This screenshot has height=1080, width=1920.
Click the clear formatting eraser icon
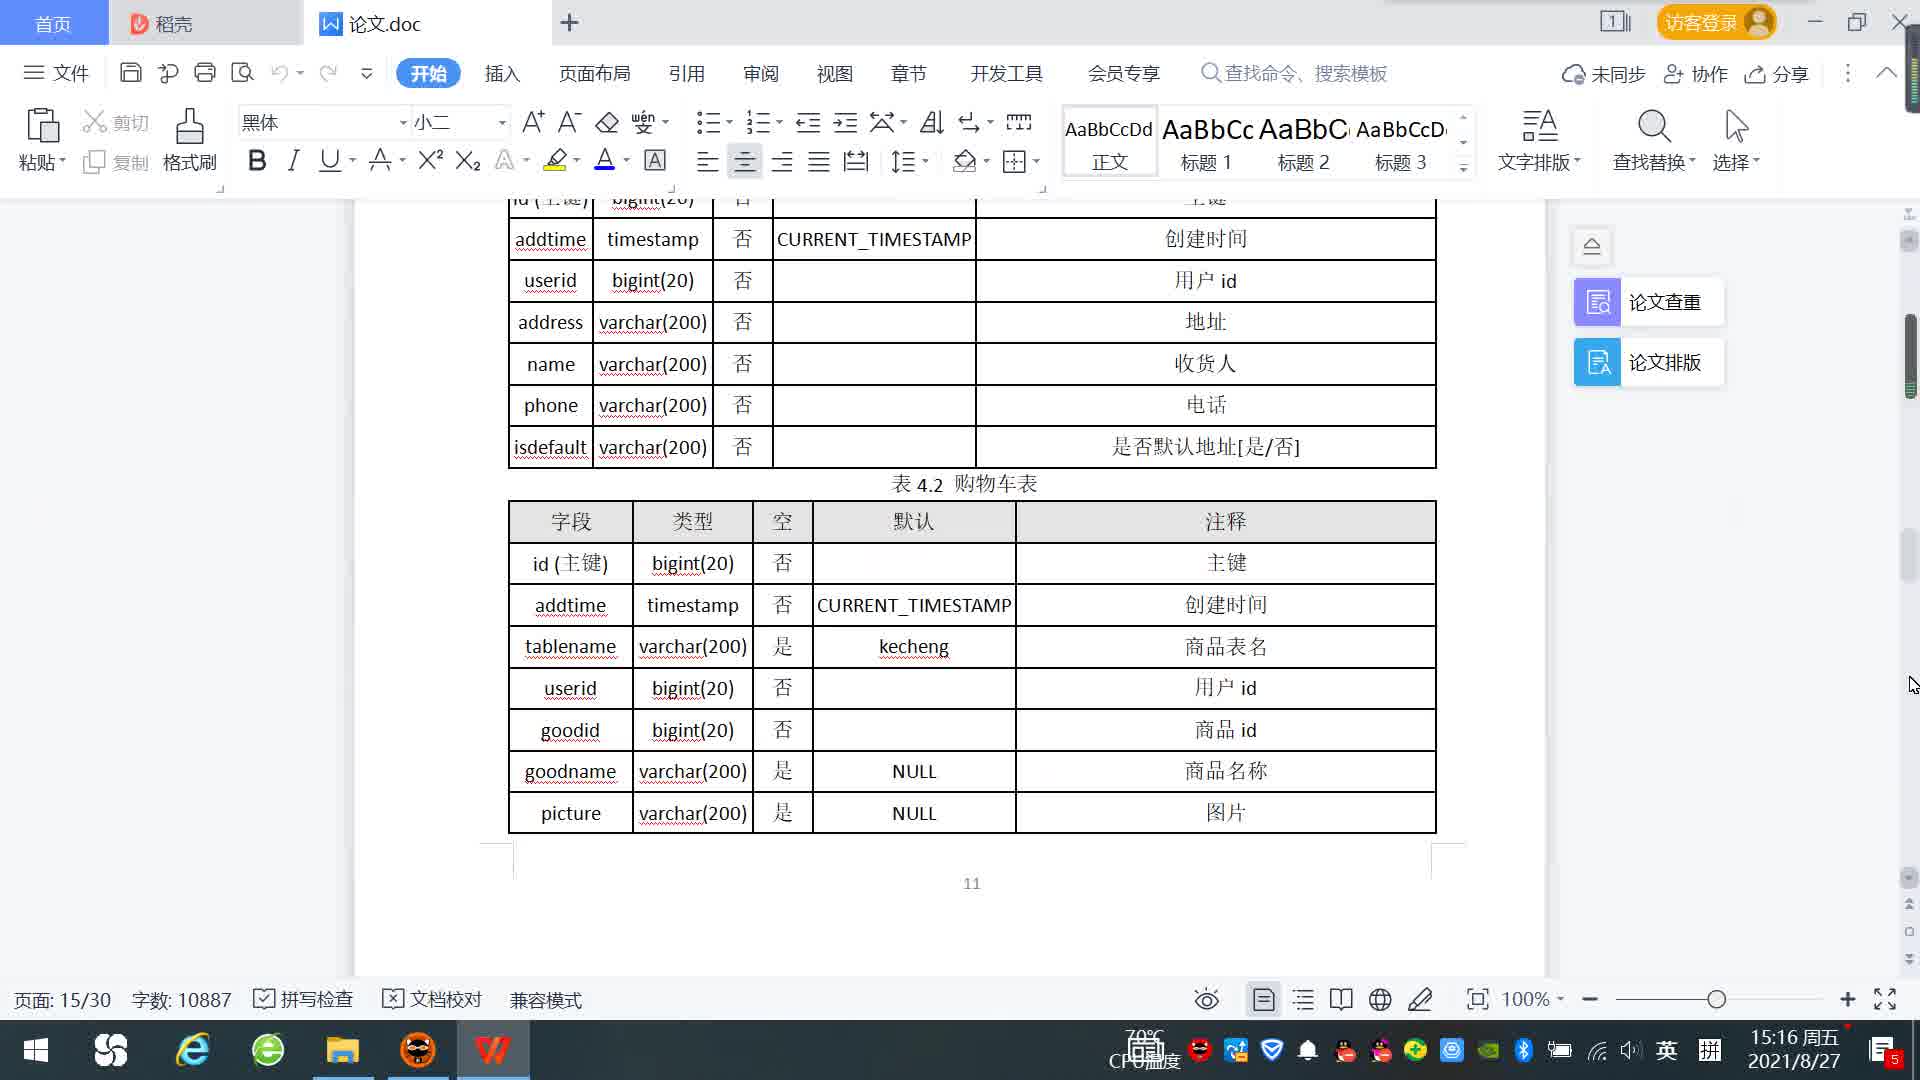tap(607, 122)
